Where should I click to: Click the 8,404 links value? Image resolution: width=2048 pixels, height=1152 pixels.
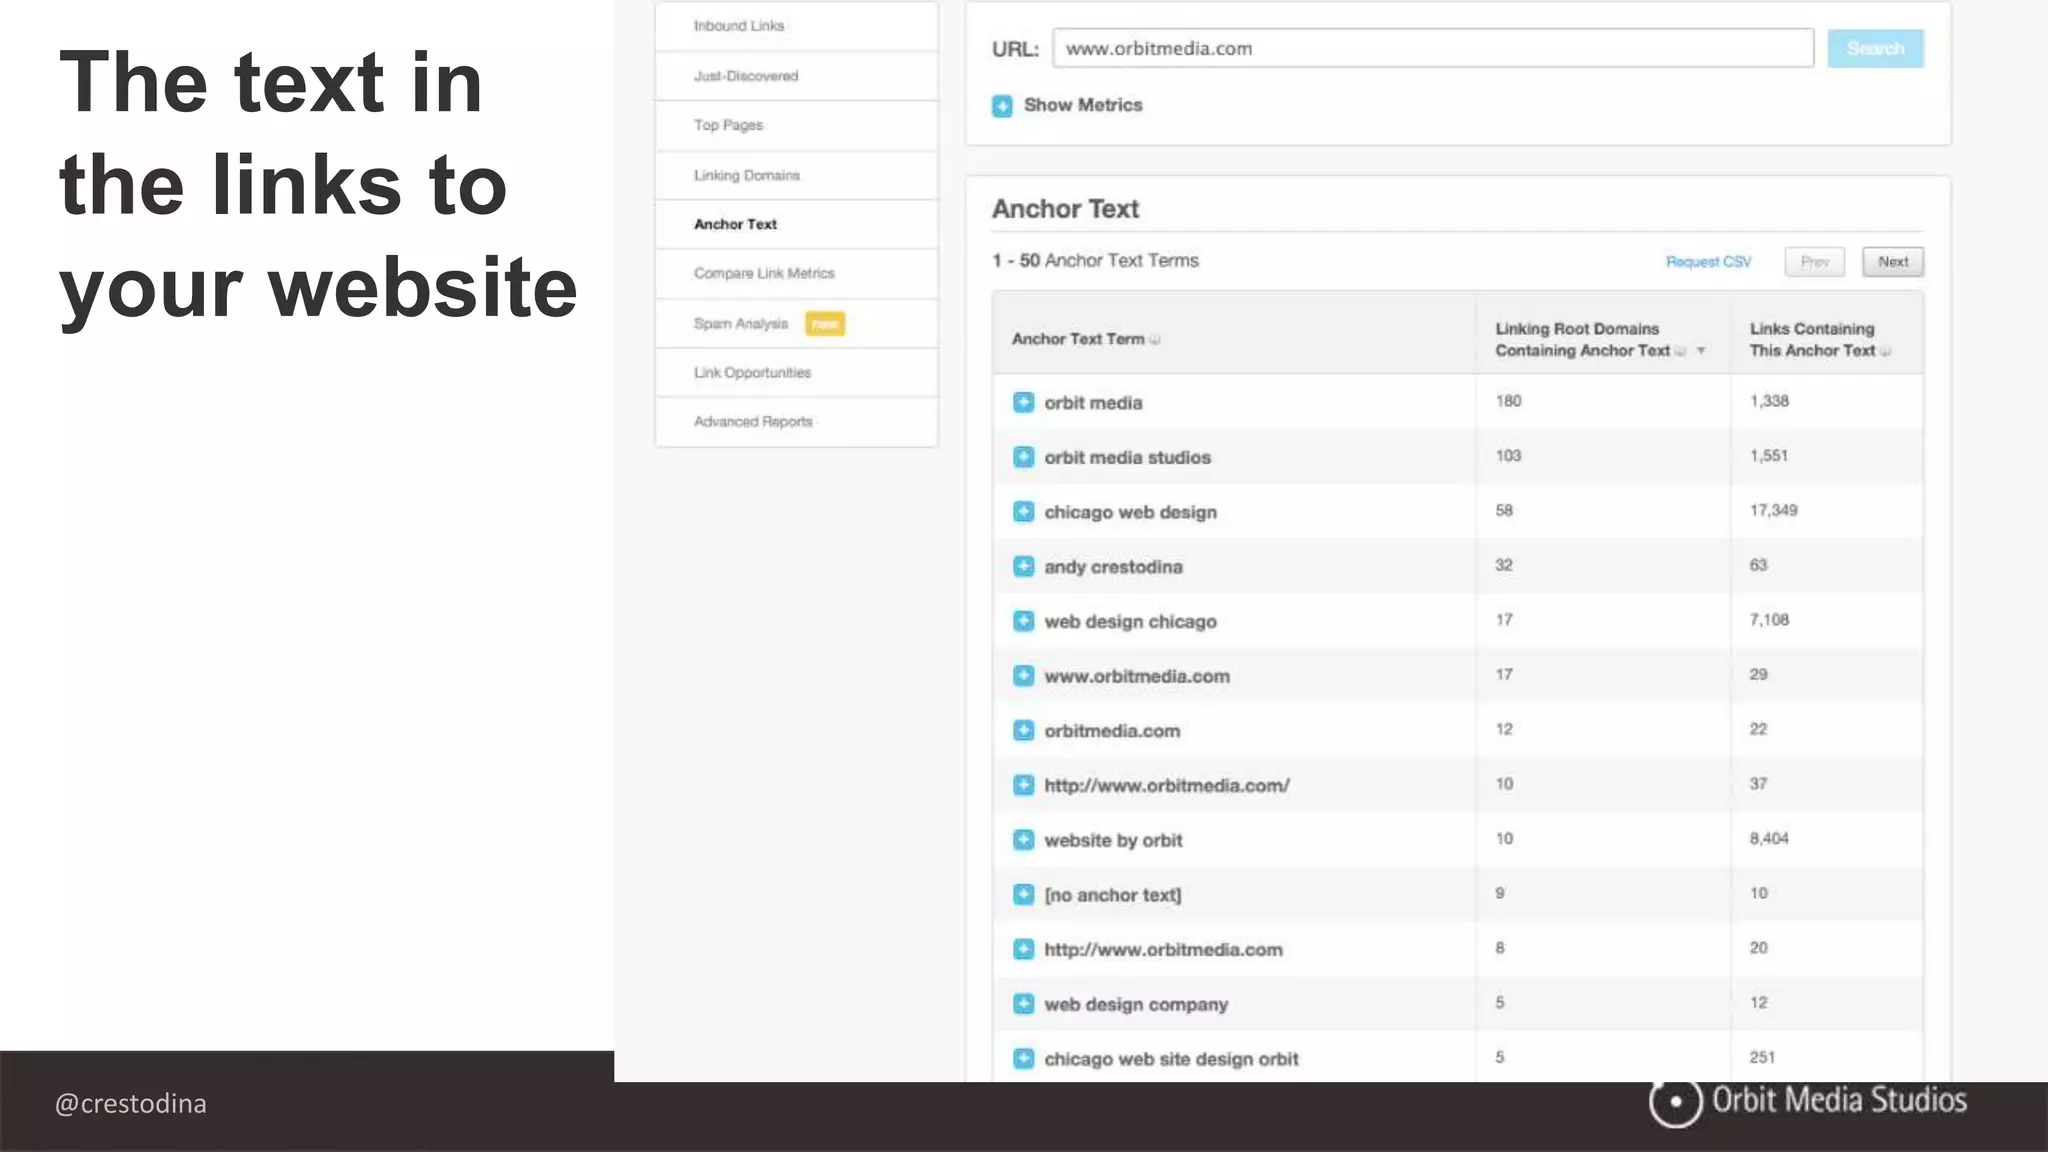click(x=1768, y=838)
